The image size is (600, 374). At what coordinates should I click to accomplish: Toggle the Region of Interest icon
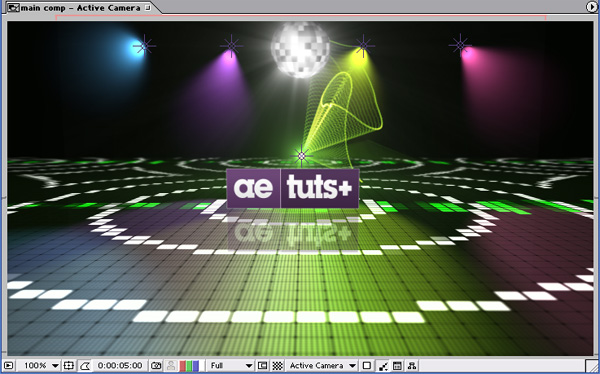[x=262, y=366]
